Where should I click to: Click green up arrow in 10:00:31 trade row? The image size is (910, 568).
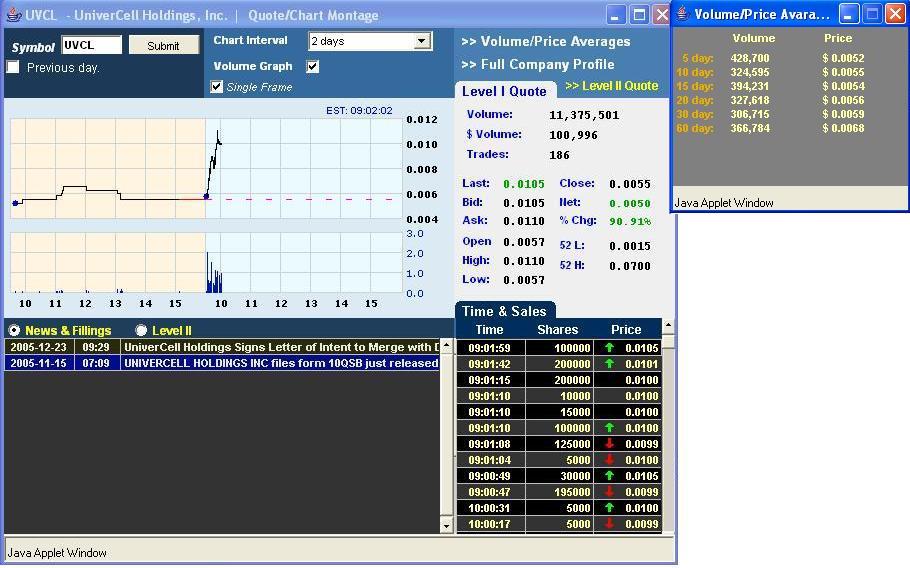coord(609,508)
